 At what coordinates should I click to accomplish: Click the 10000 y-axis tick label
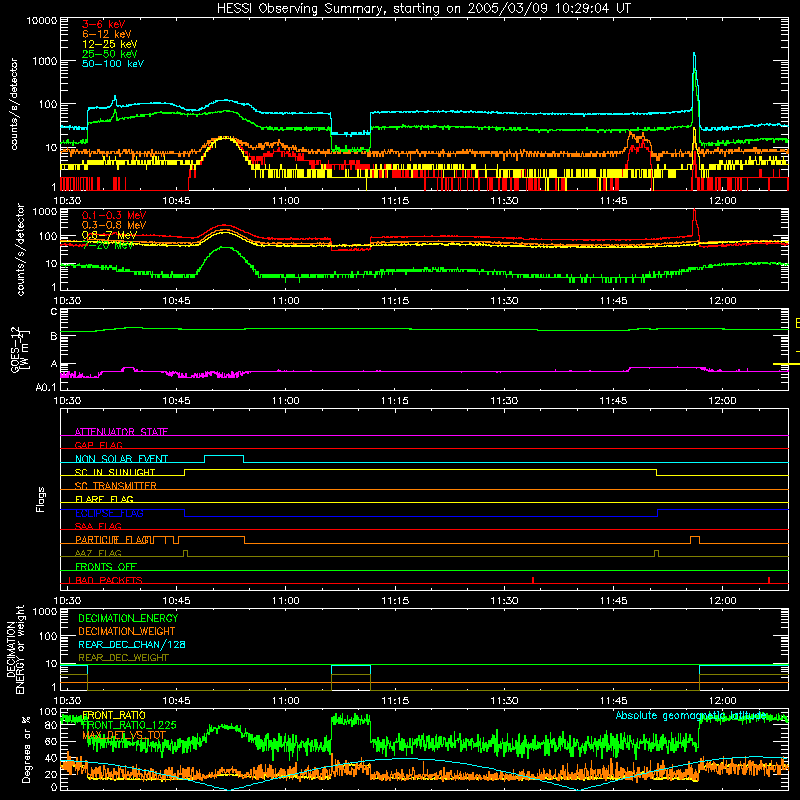(42, 20)
